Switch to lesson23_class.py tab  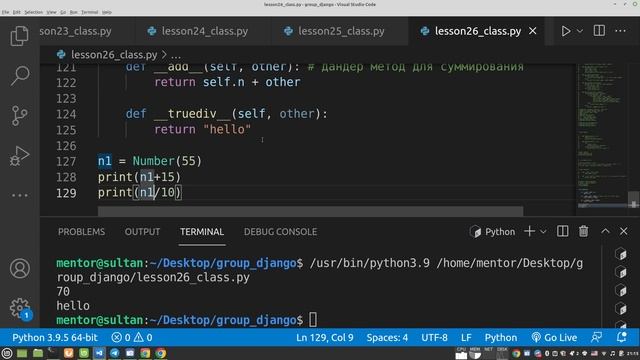click(x=76, y=31)
